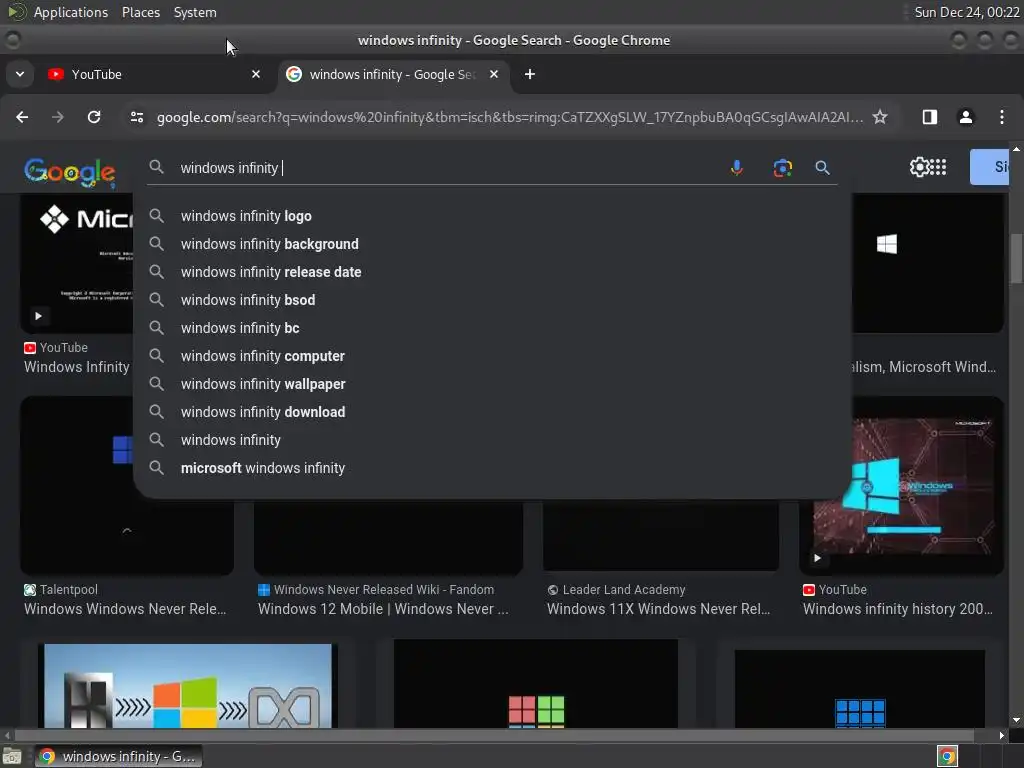Open Google Lens image search icon
1024x768 pixels.
click(782, 168)
